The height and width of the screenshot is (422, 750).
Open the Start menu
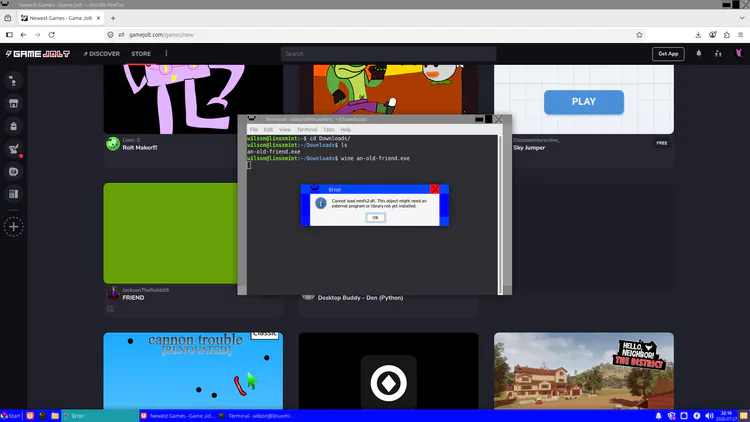11,416
